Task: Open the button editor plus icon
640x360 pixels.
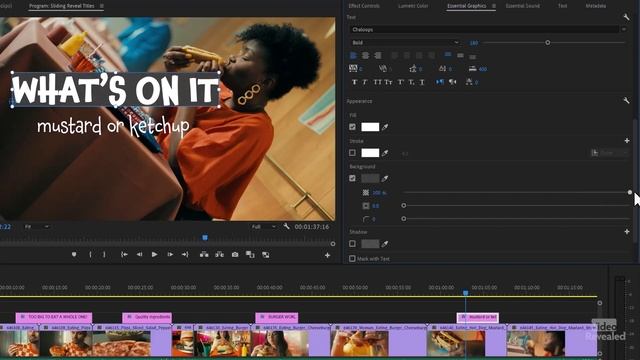Action: tap(327, 255)
